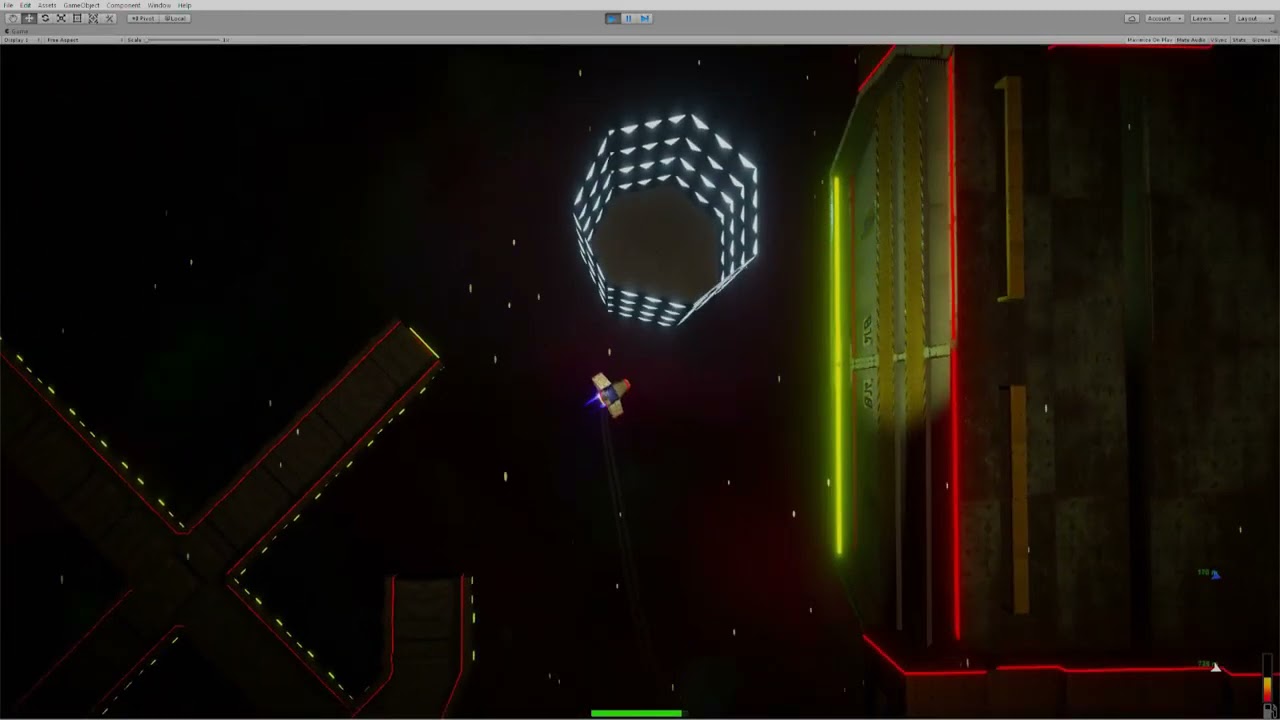The image size is (1280, 720).
Task: Open the Account dropdown
Action: click(x=1163, y=18)
